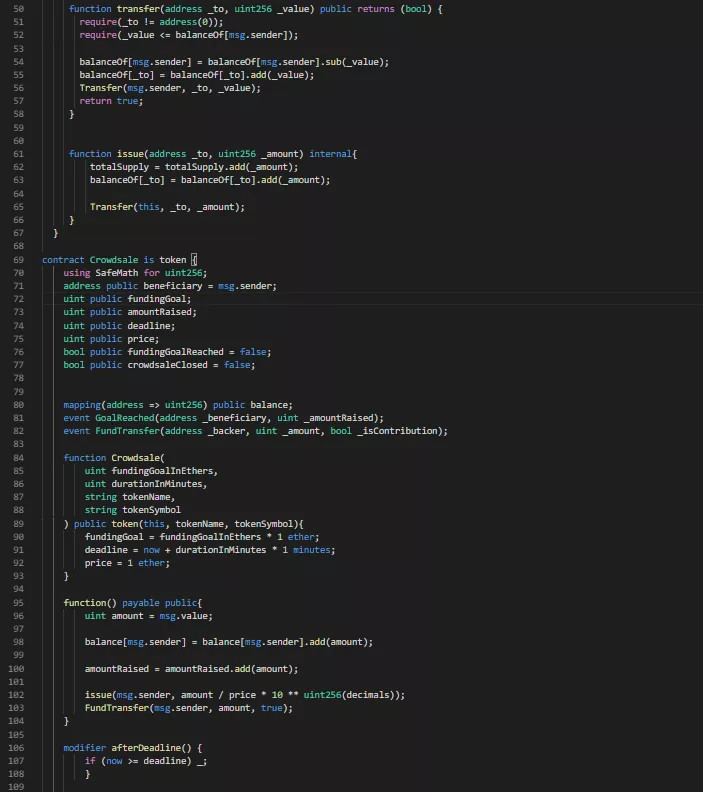Click 'balance[msg.sender] = balance[msg.sender].add(amount);' line
Image resolution: width=703 pixels, height=792 pixels.
(228, 642)
